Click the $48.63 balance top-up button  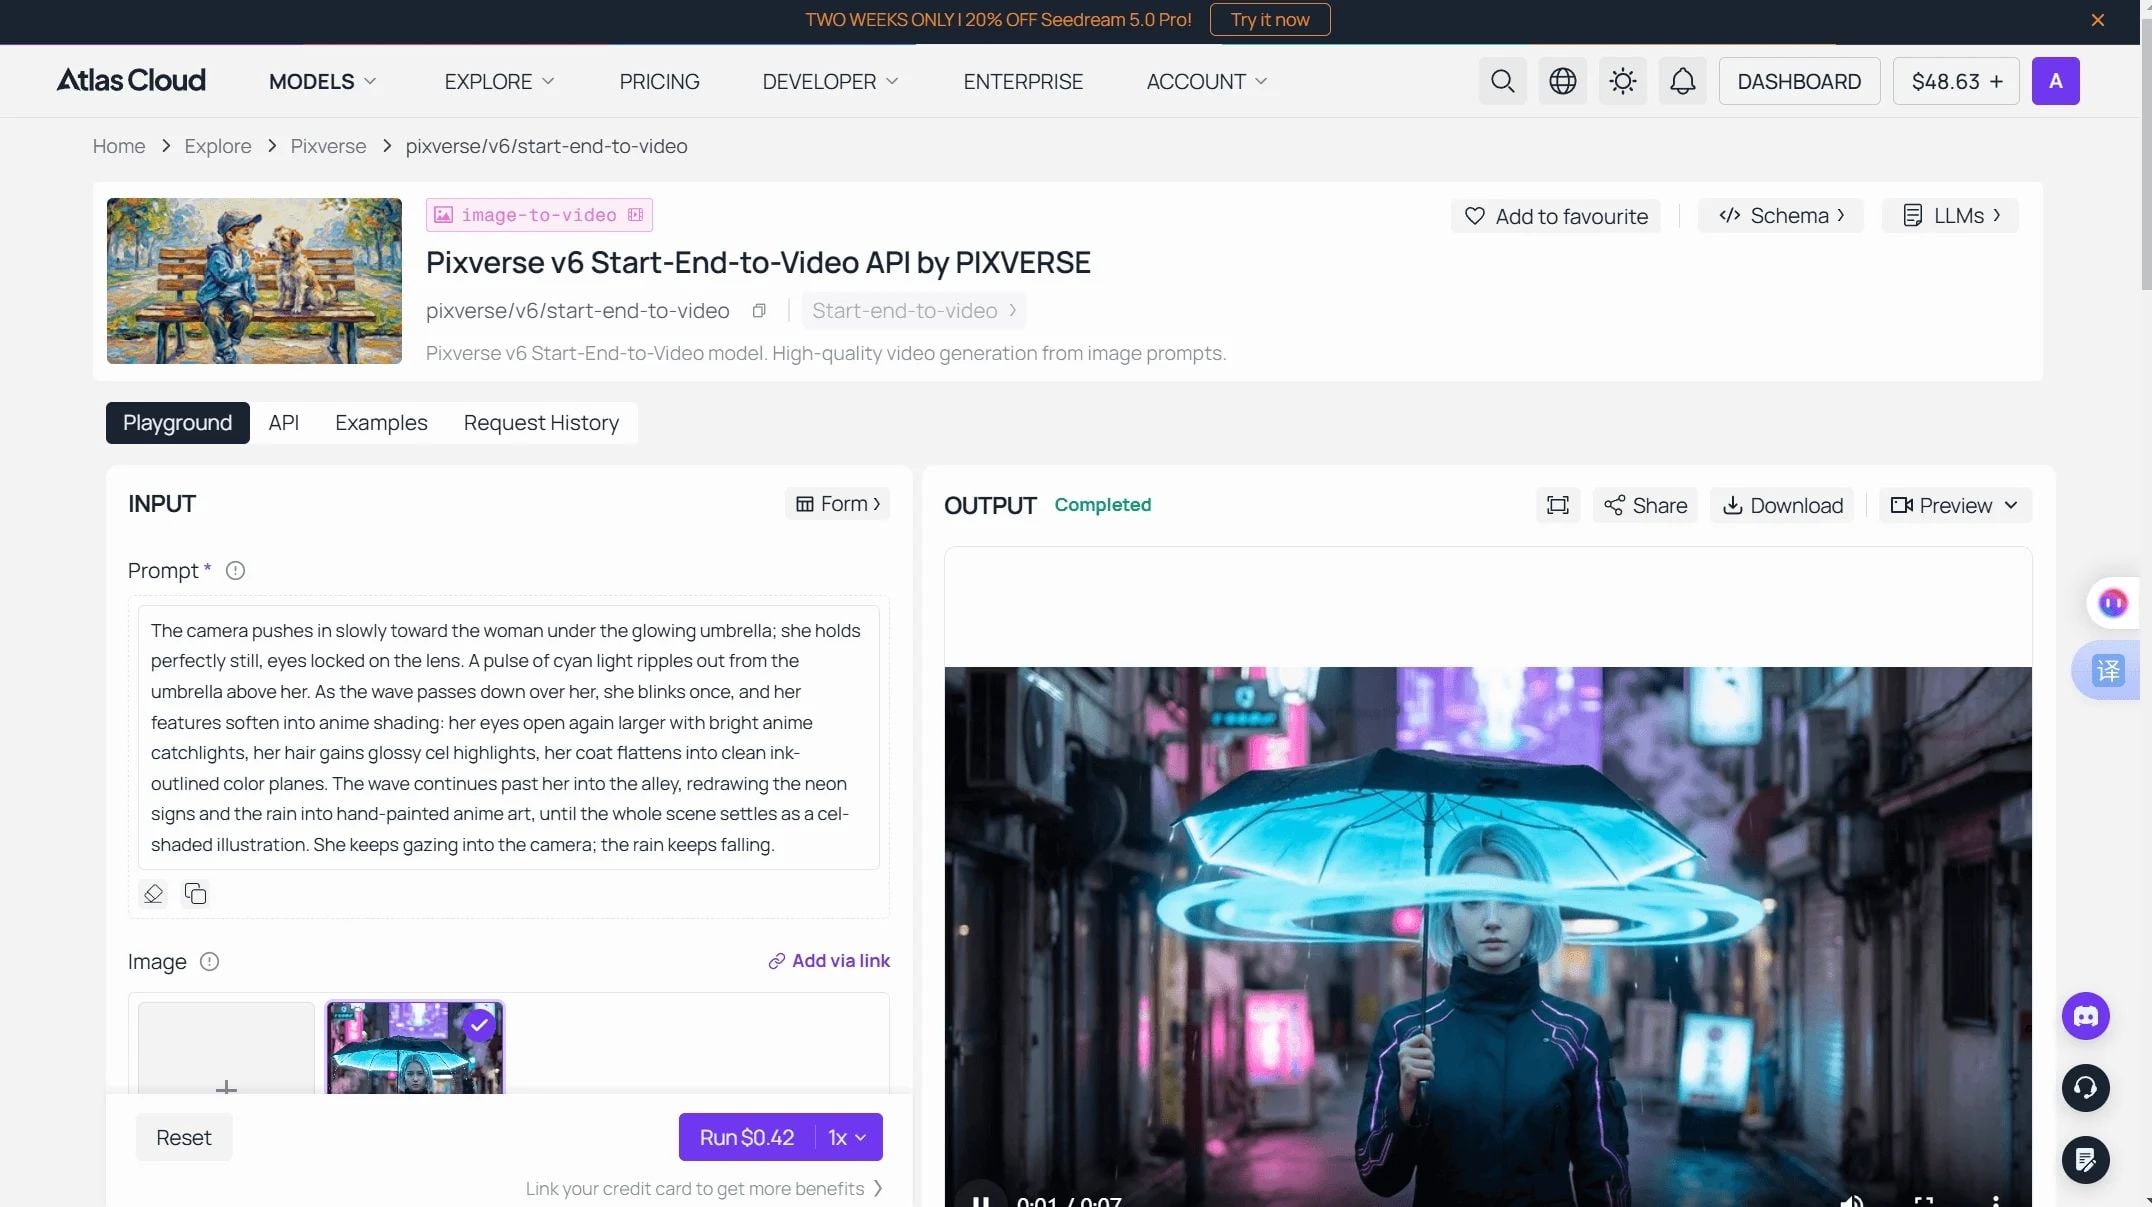coord(1956,81)
